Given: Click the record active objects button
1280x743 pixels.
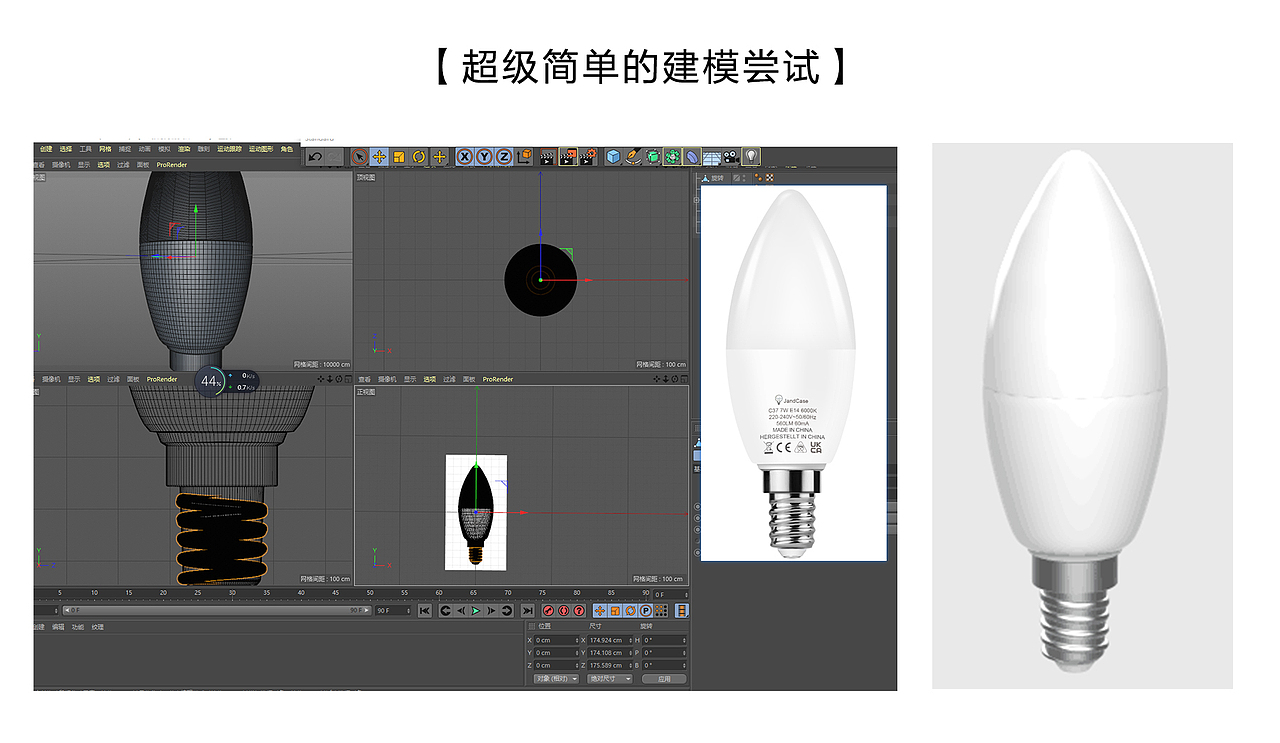Looking at the screenshot, I should point(549,611).
